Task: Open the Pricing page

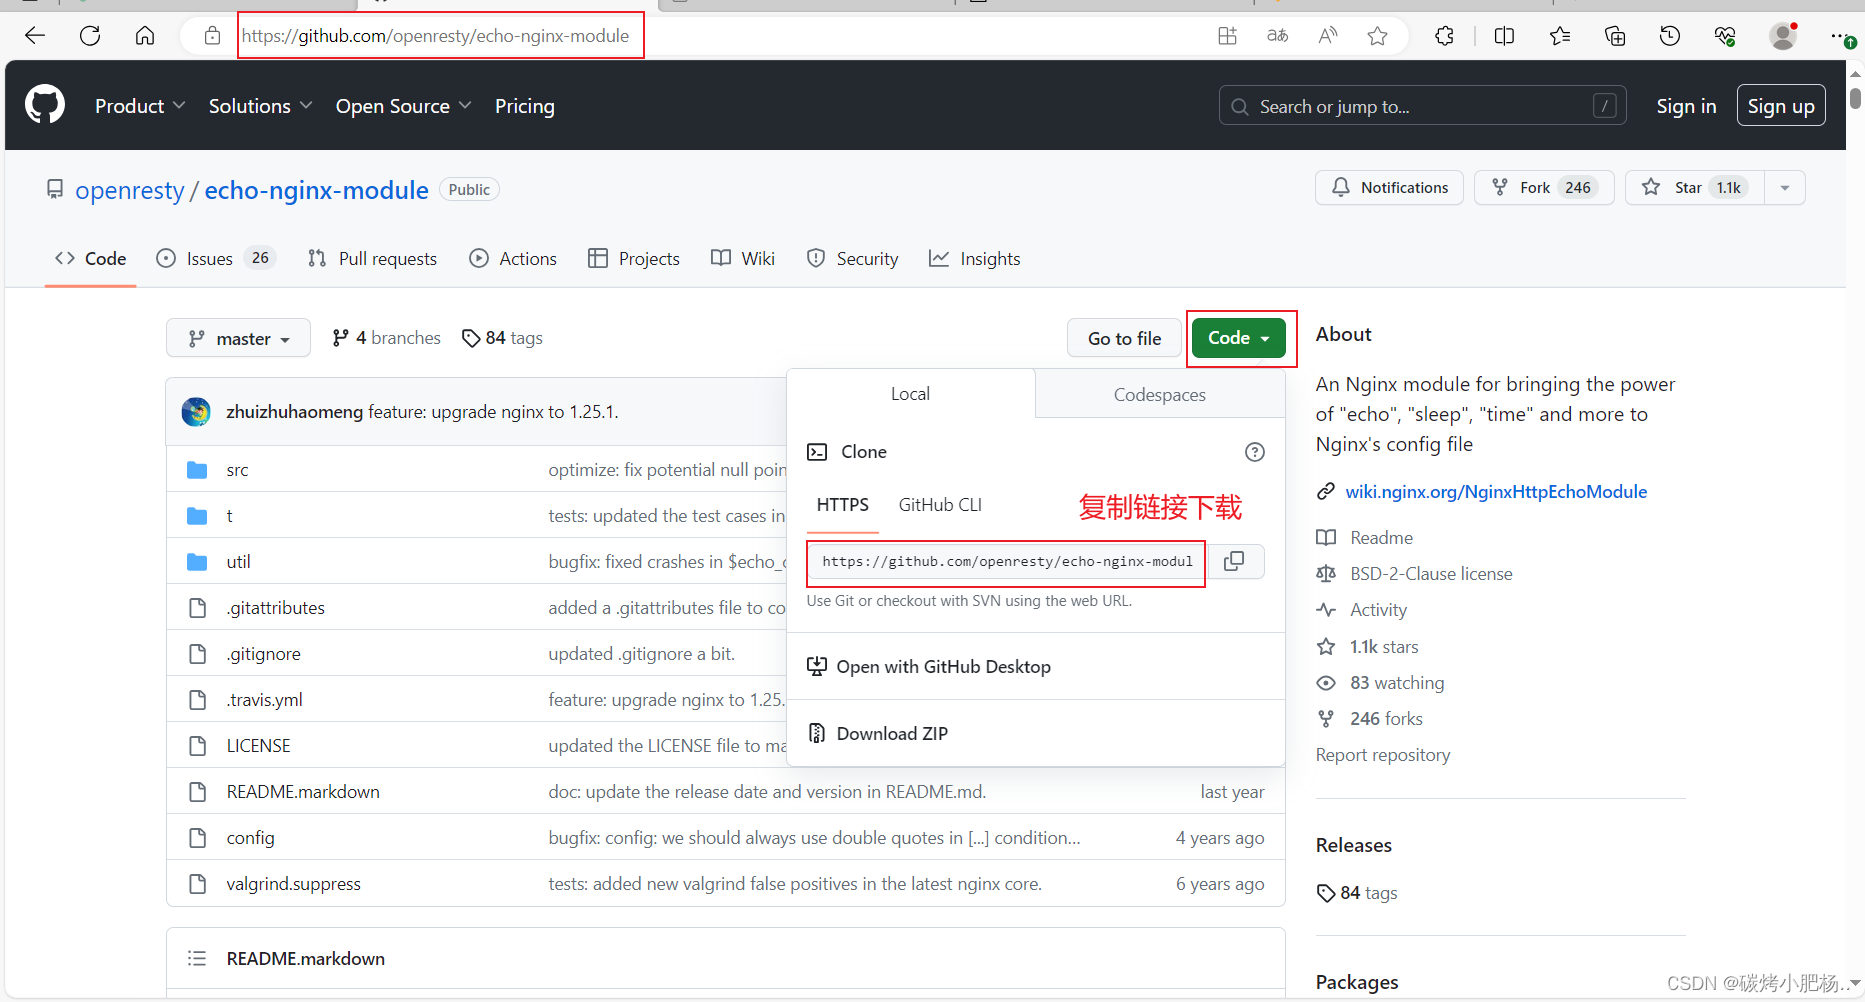Action: [524, 106]
